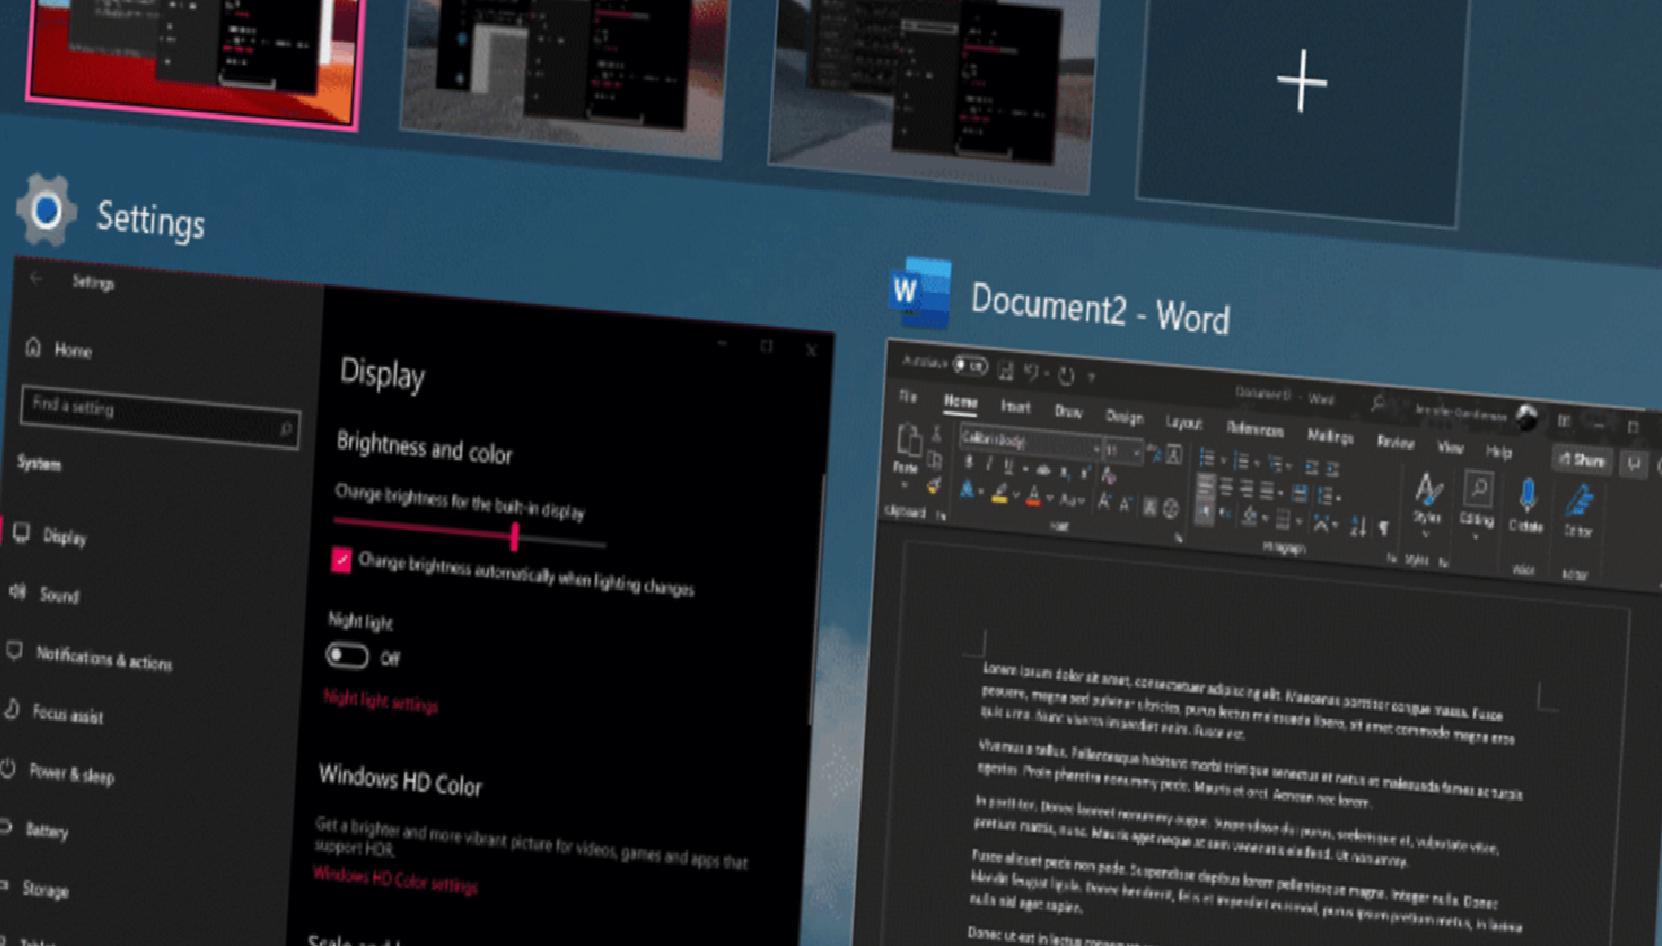The image size is (1662, 946).
Task: Open Focus assist settings
Action: (55, 713)
